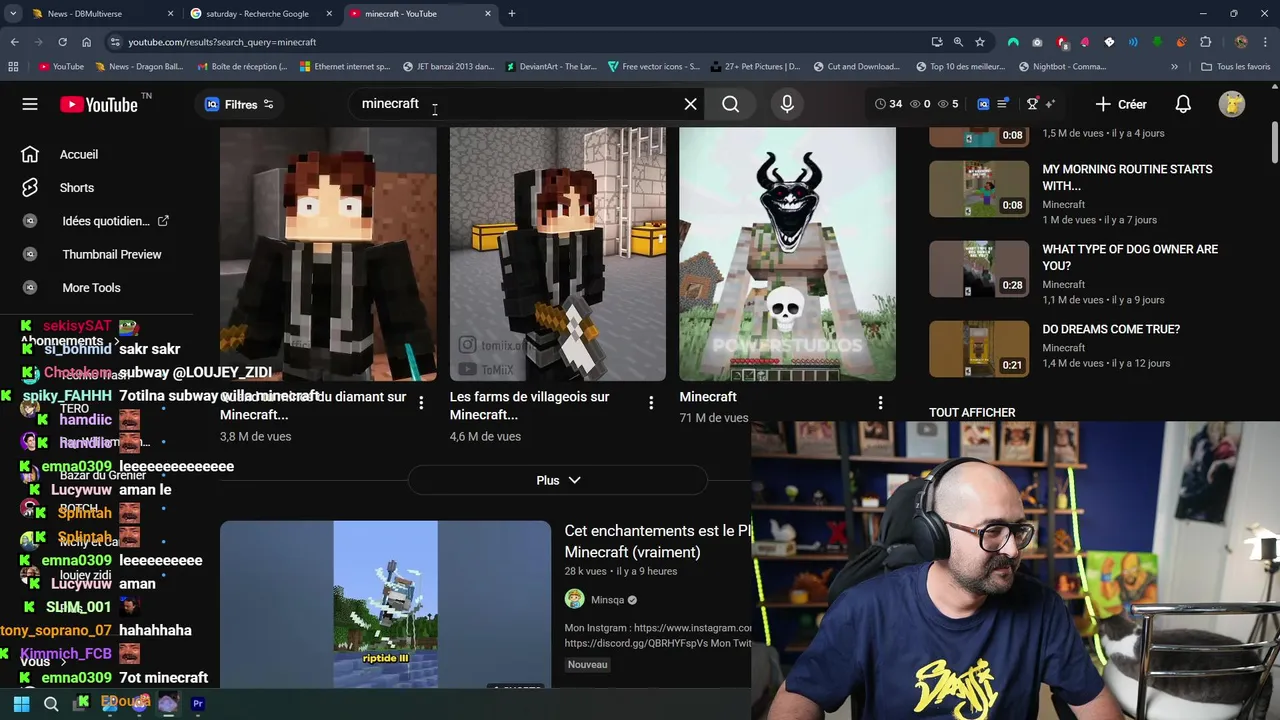Viewport: 1280px width, 720px height.
Task: Open a new browser tab
Action: (x=512, y=14)
